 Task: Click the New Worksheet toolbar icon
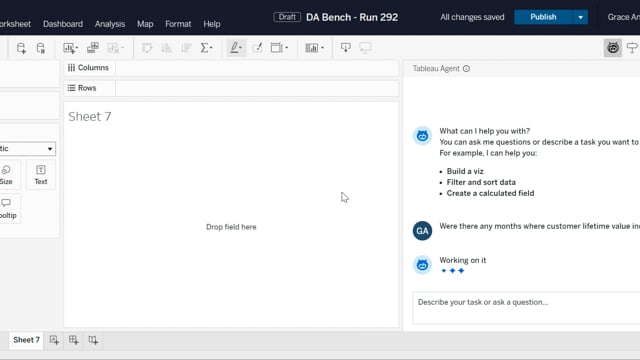(69, 48)
